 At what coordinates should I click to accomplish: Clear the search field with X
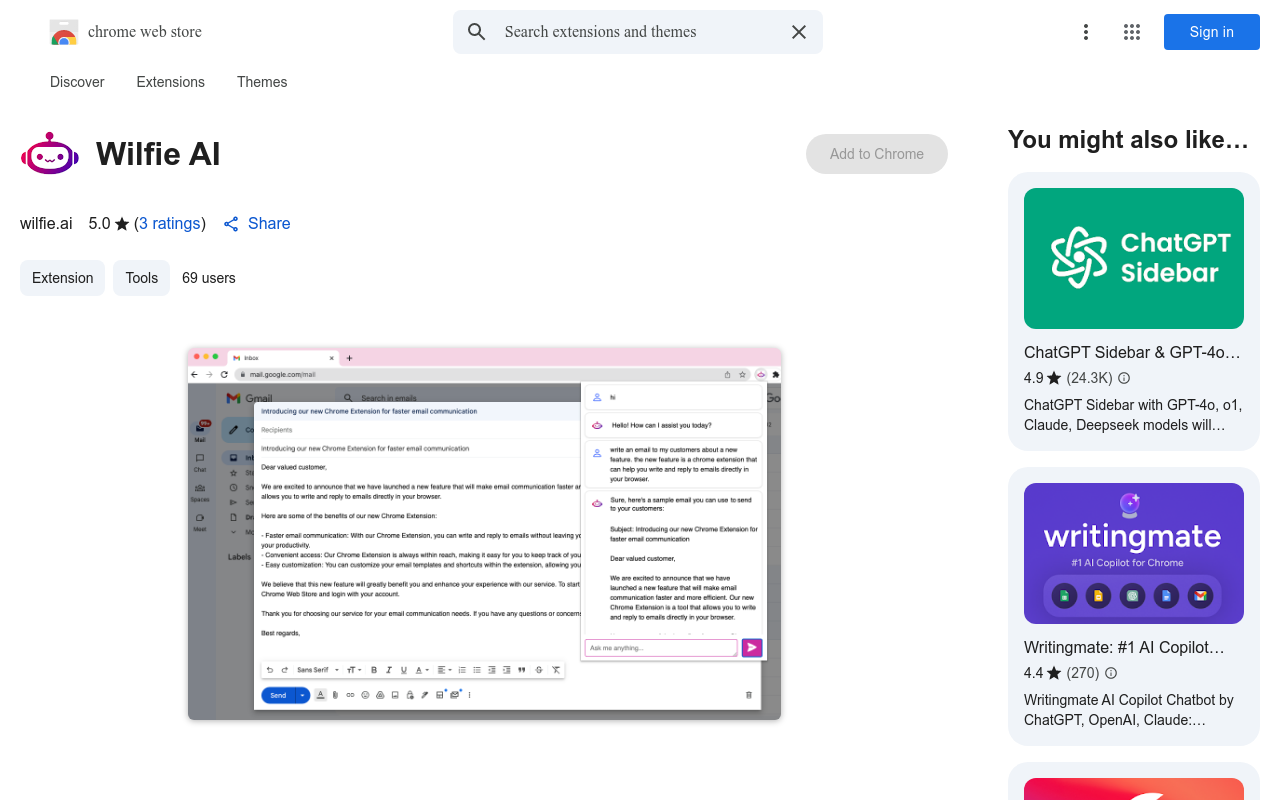tap(799, 32)
